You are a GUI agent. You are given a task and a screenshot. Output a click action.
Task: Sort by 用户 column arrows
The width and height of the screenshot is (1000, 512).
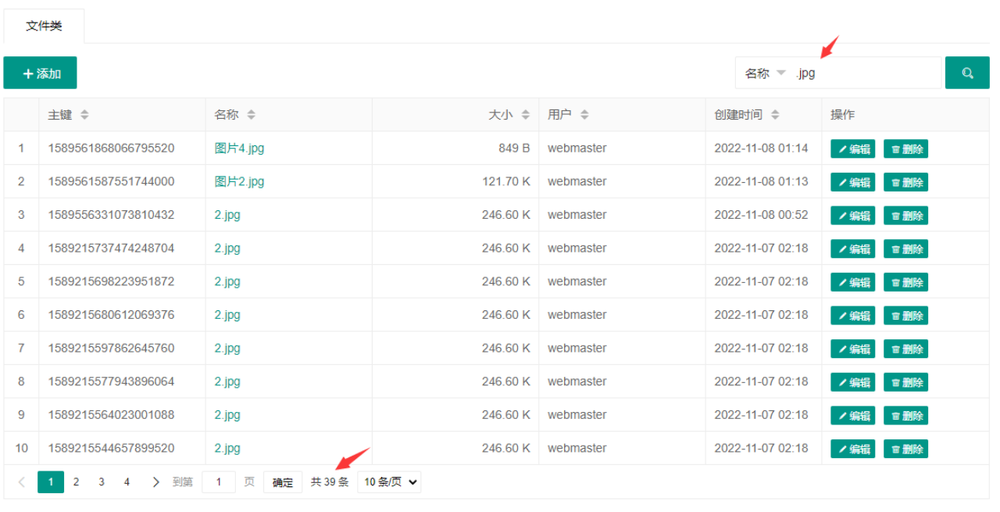[584, 115]
